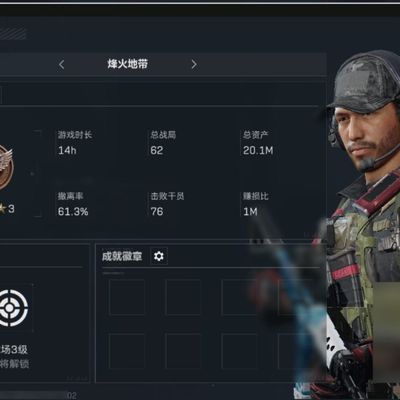Screen dimensions: 400x400
Task: Click the 撤离率 61.3% stat
Action: click(73, 204)
